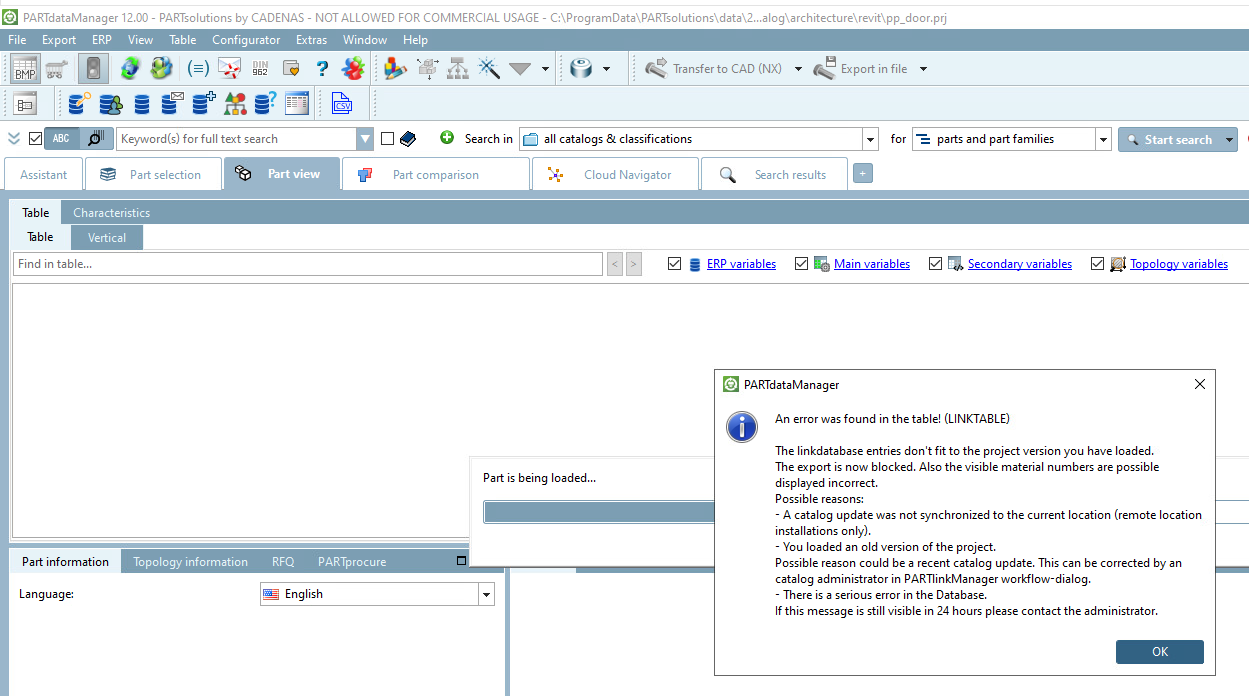
Task: Click the gray funnel triangle icon
Action: (520, 69)
